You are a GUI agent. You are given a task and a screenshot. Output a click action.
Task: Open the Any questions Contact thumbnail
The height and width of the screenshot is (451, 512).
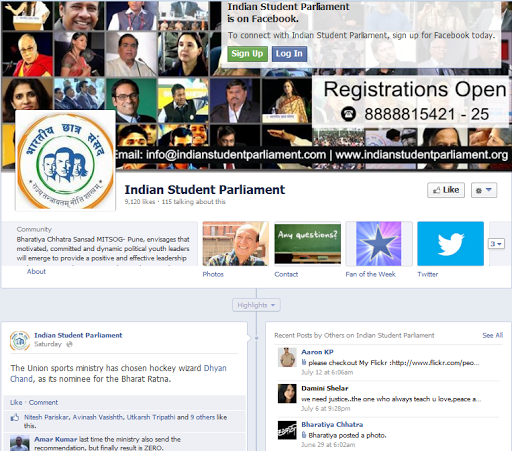click(307, 244)
